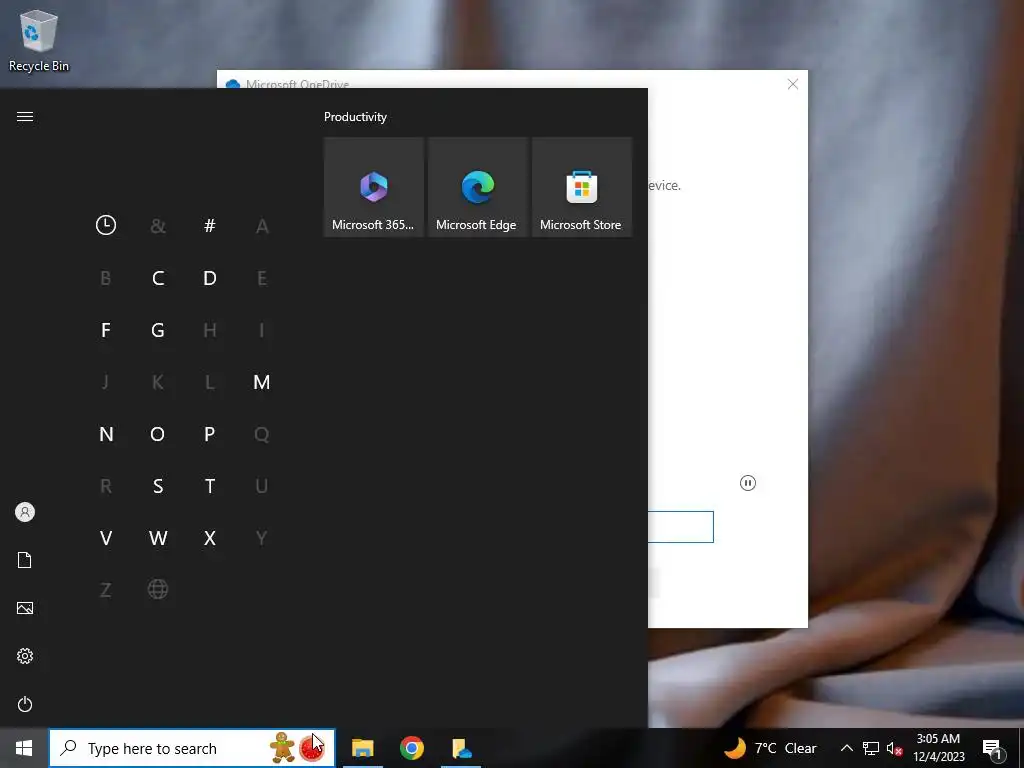This screenshot has height=768, width=1024.
Task: Open the muted volume tray icon
Action: tap(894, 748)
